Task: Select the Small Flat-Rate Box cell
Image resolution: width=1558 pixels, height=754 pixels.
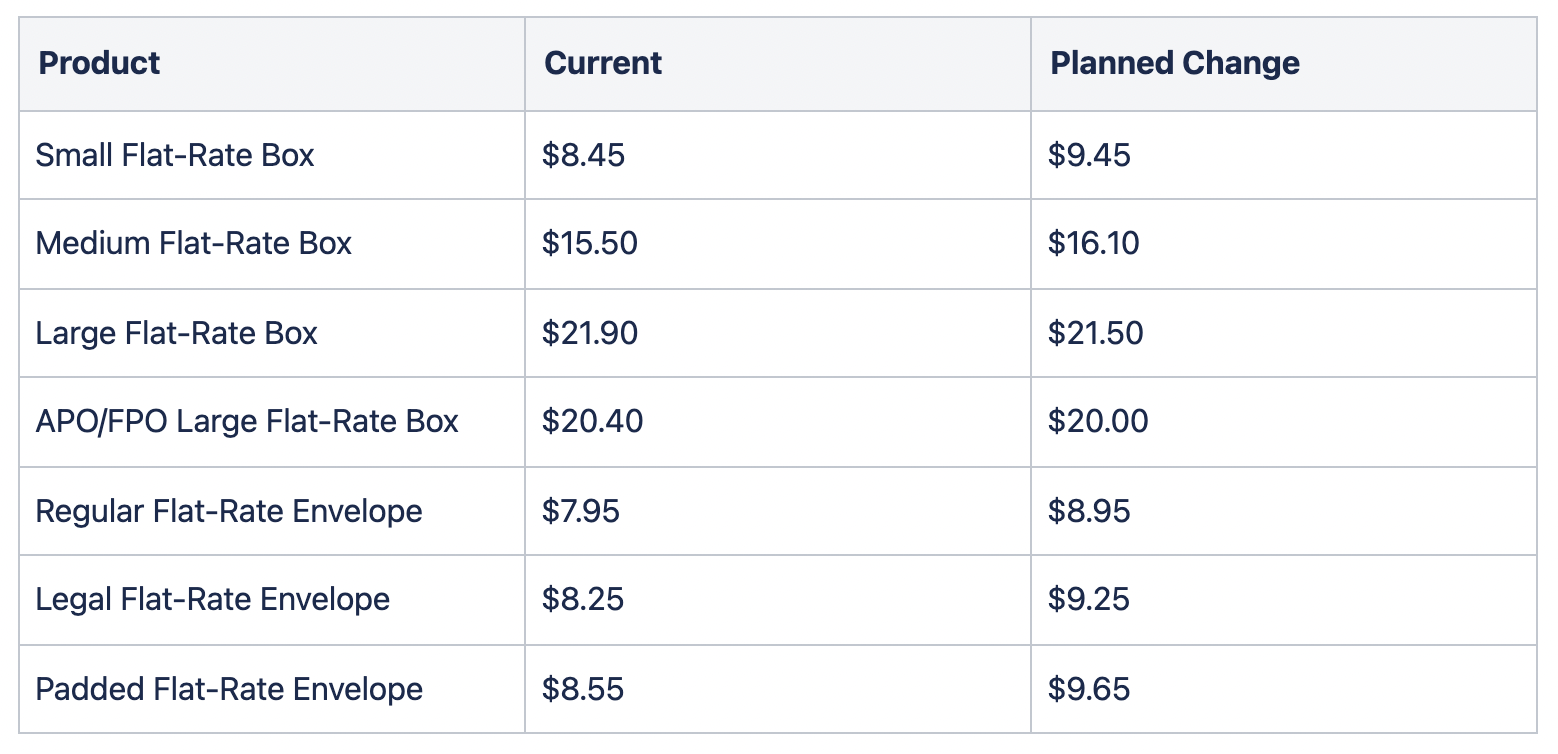Action: pyautogui.click(x=272, y=155)
